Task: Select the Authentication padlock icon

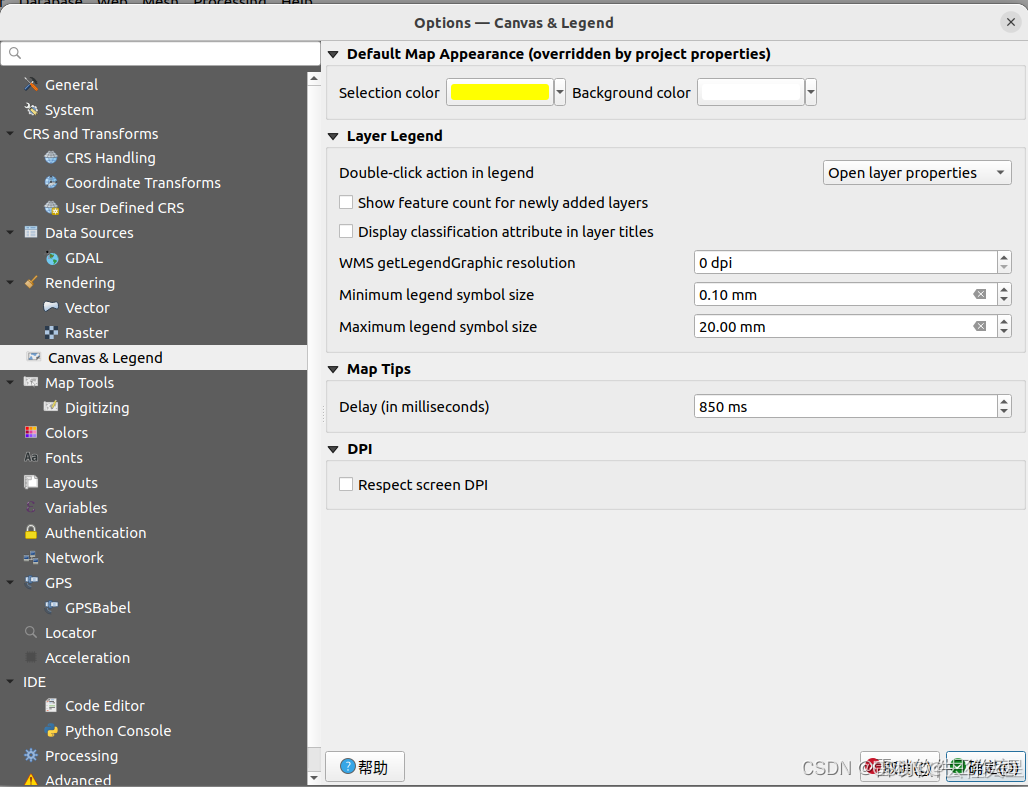Action: 31,532
